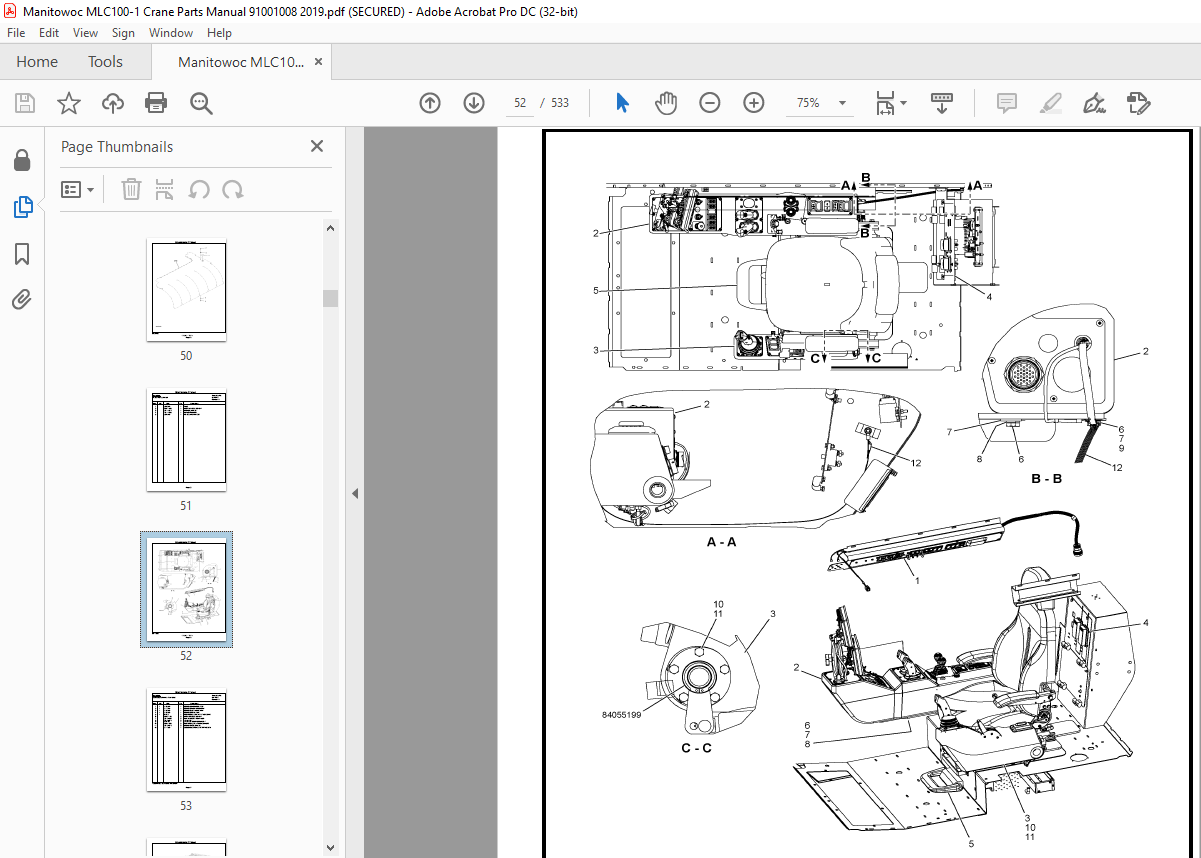Image resolution: width=1201 pixels, height=858 pixels.
Task: Switch to the Home tab
Action: (x=37, y=62)
